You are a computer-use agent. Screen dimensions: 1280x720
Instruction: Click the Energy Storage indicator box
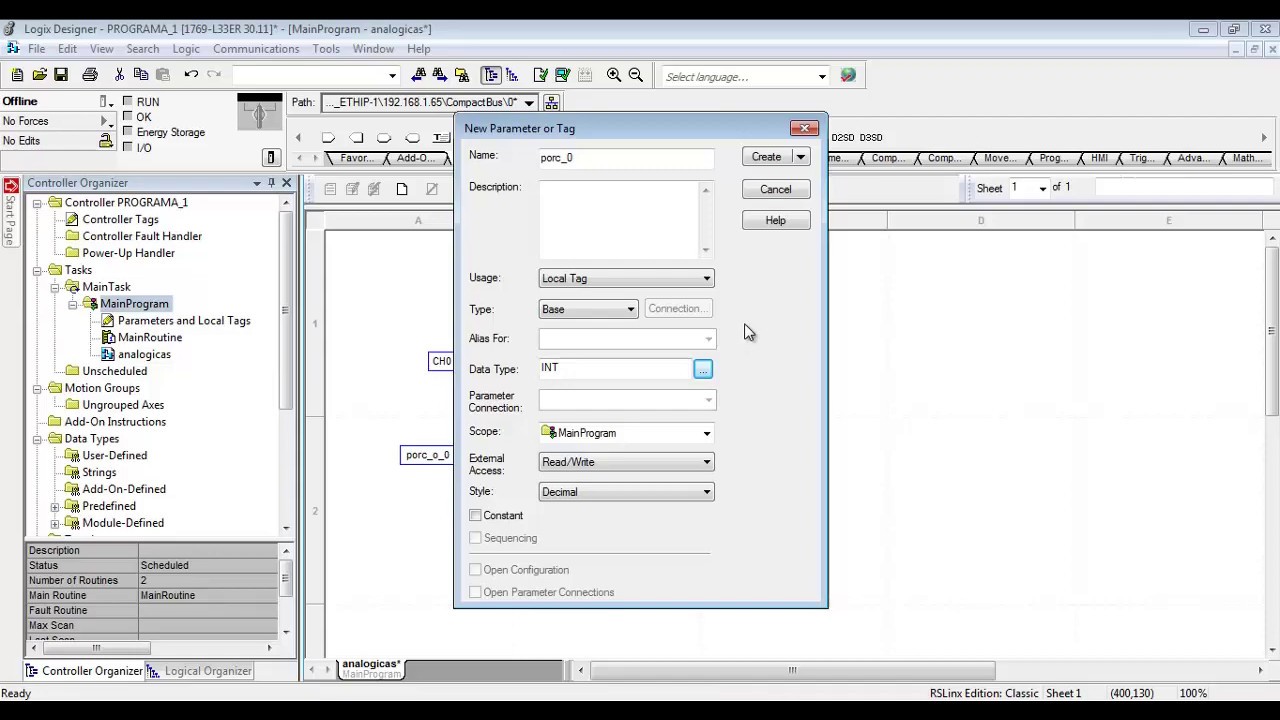[x=127, y=131]
